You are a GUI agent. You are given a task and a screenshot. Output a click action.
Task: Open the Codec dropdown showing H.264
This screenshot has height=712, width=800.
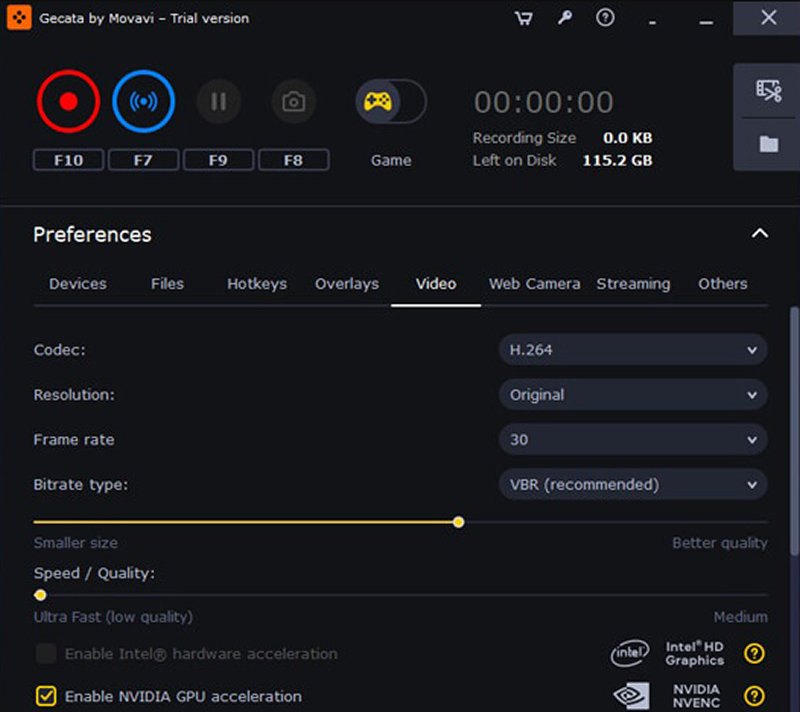pos(633,350)
